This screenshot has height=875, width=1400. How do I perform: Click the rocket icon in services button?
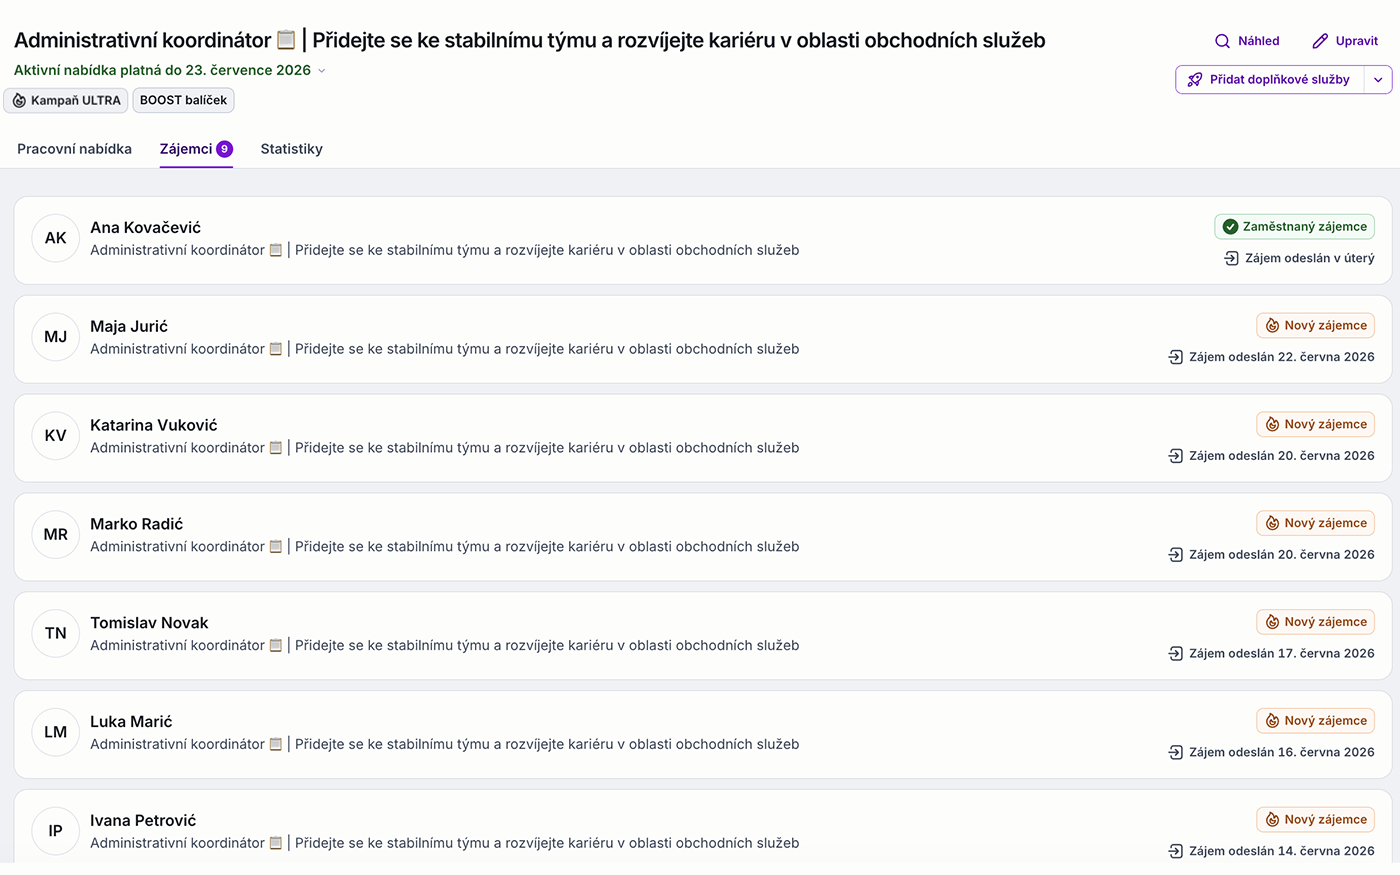(x=1195, y=80)
